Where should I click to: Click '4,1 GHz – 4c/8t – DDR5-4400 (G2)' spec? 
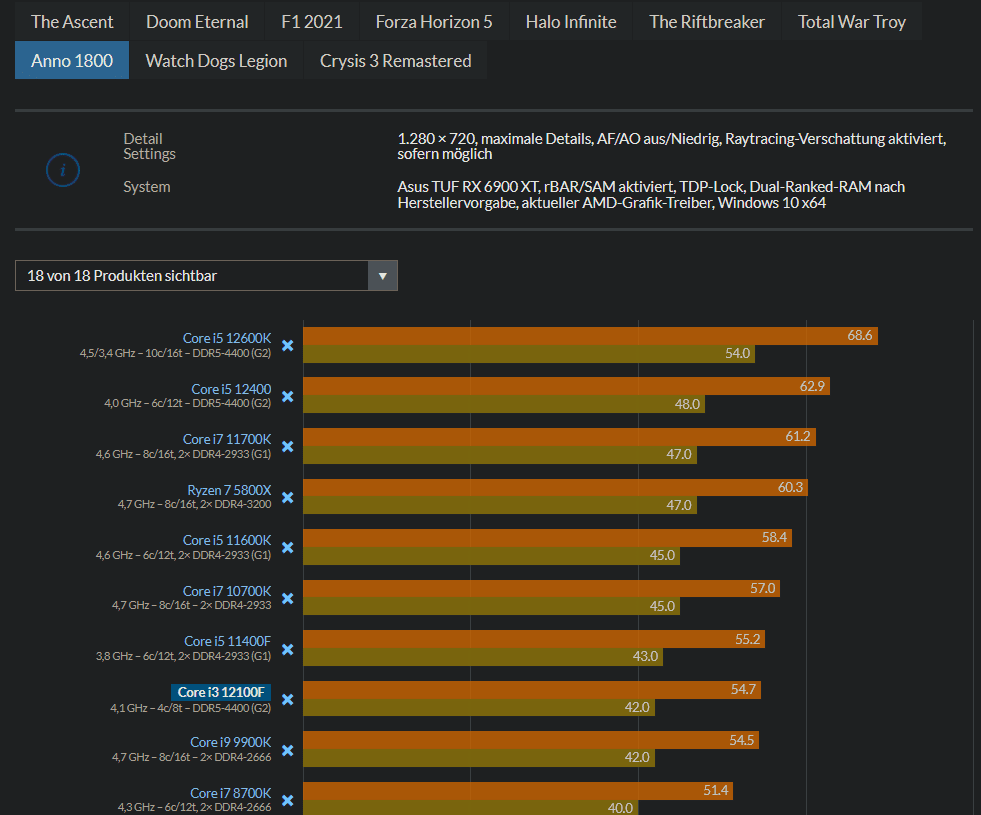pyautogui.click(x=191, y=707)
